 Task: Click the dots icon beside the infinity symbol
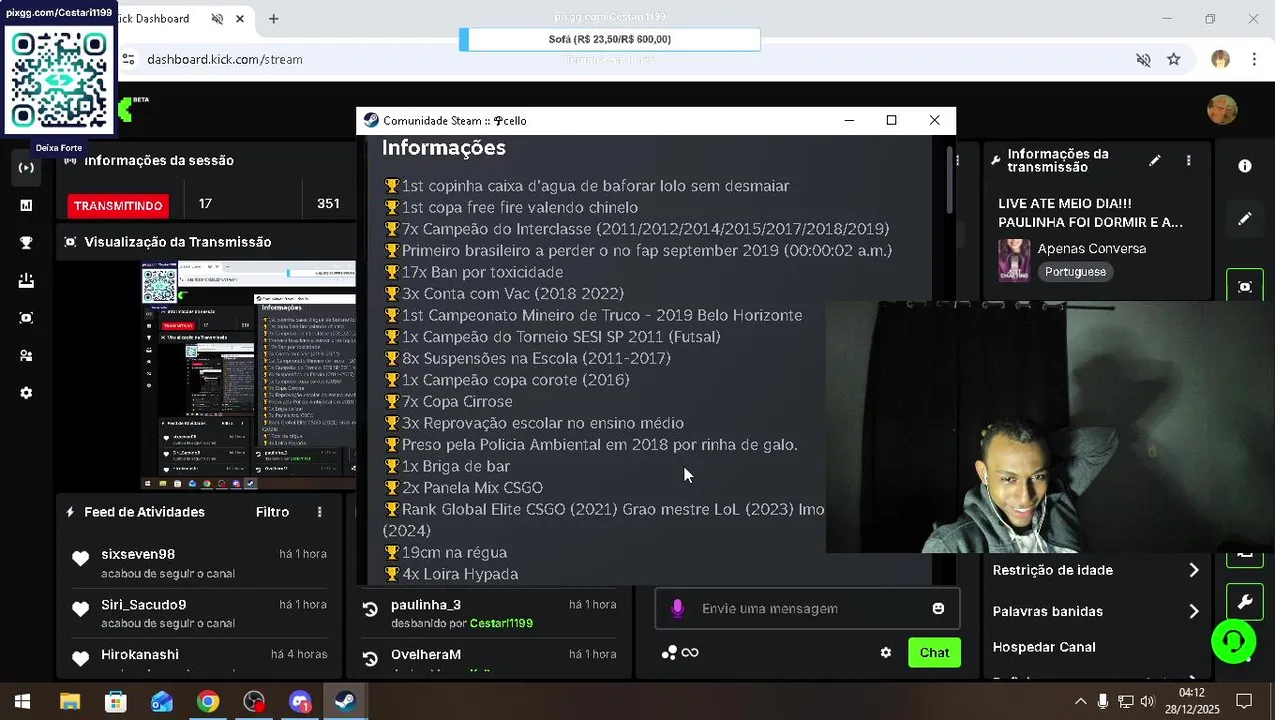(x=669, y=653)
